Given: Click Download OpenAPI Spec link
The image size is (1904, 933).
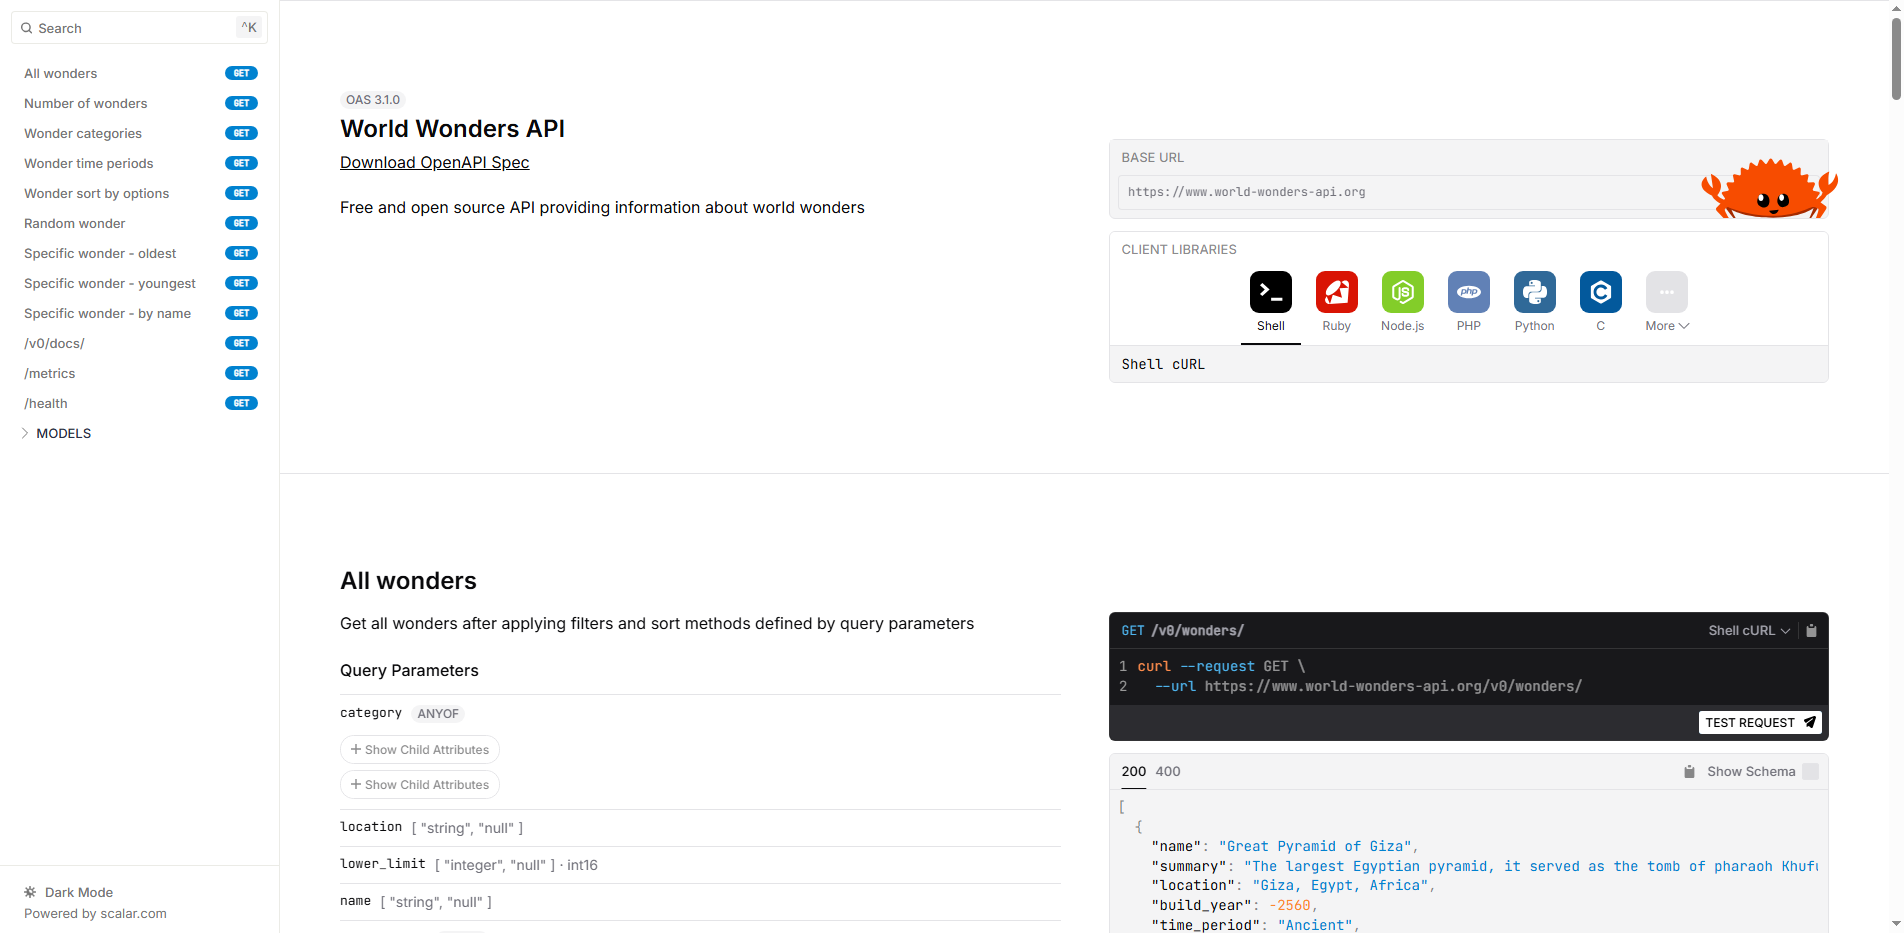Looking at the screenshot, I should pyautogui.click(x=434, y=163).
